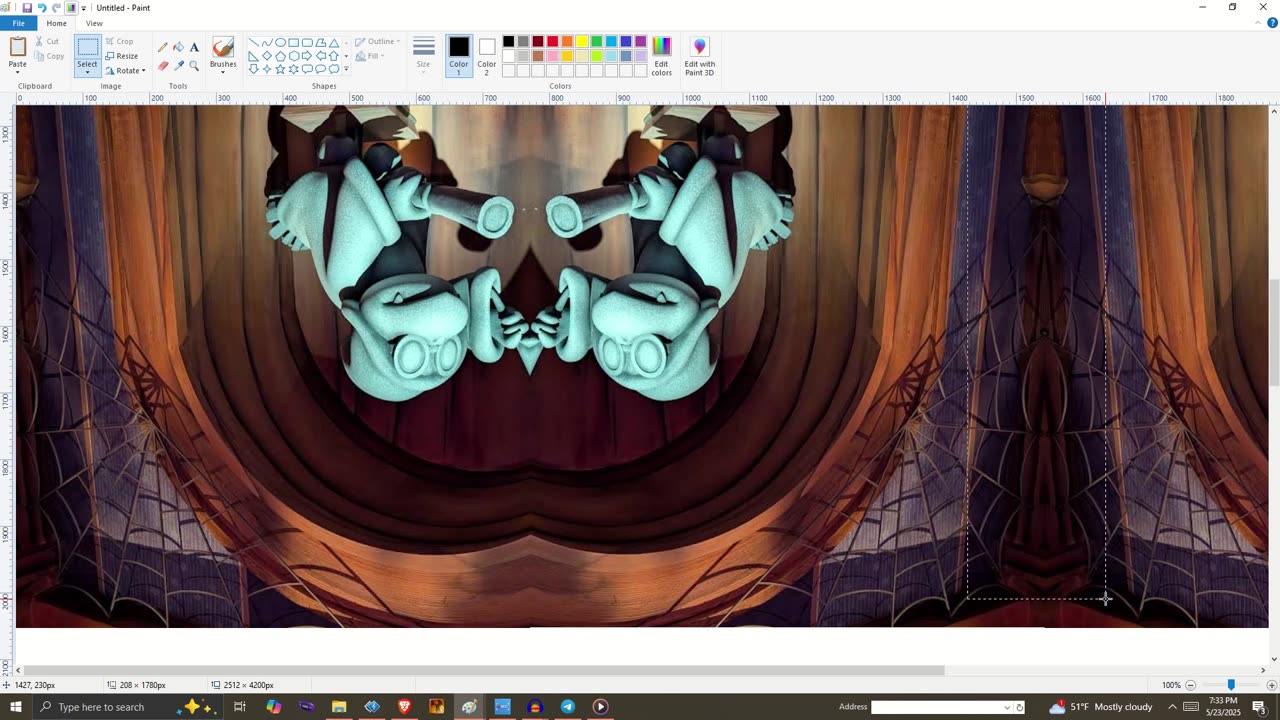Click the Cut command
1280x720 pixels.
click(48, 41)
